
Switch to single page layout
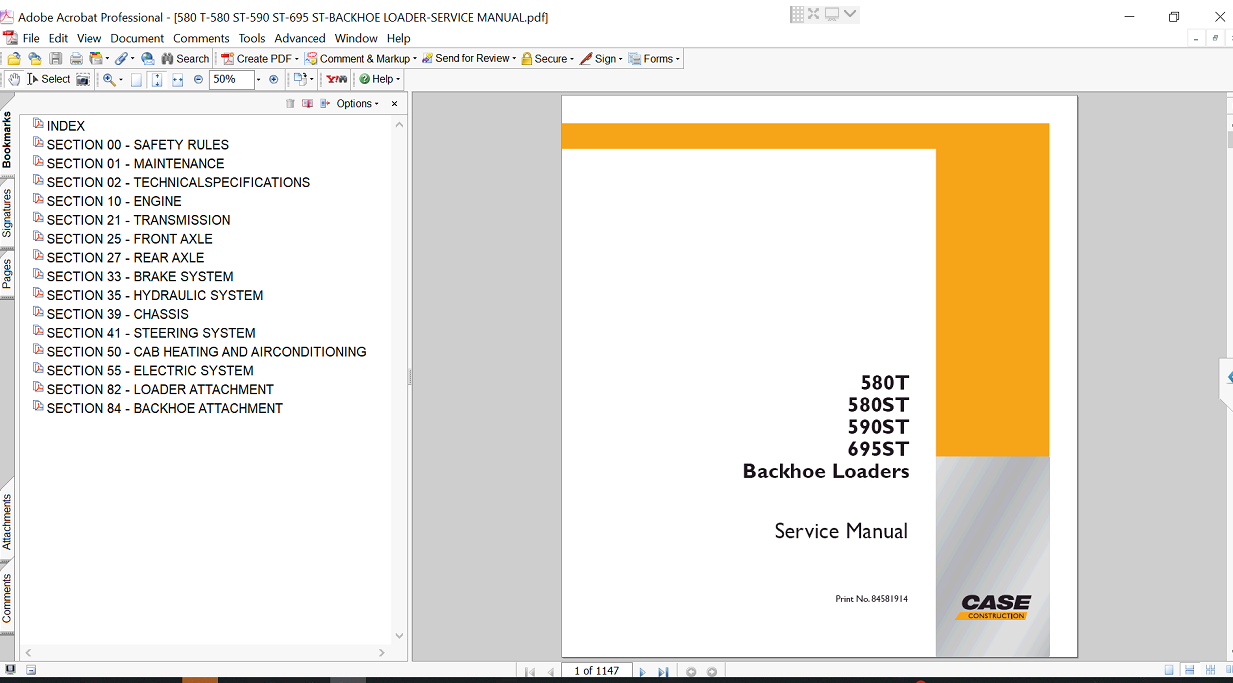pos(1169,670)
